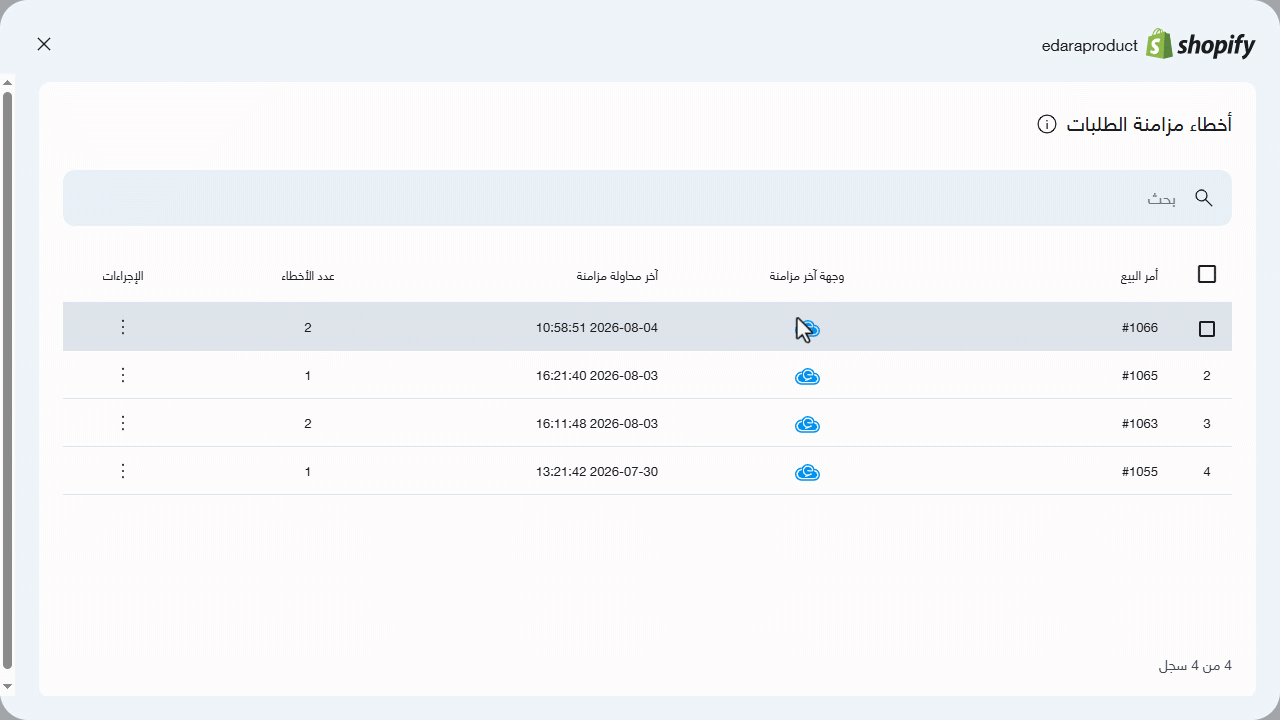Screen dimensions: 1280x720
Task: Select order number #1055
Action: coord(1140,472)
